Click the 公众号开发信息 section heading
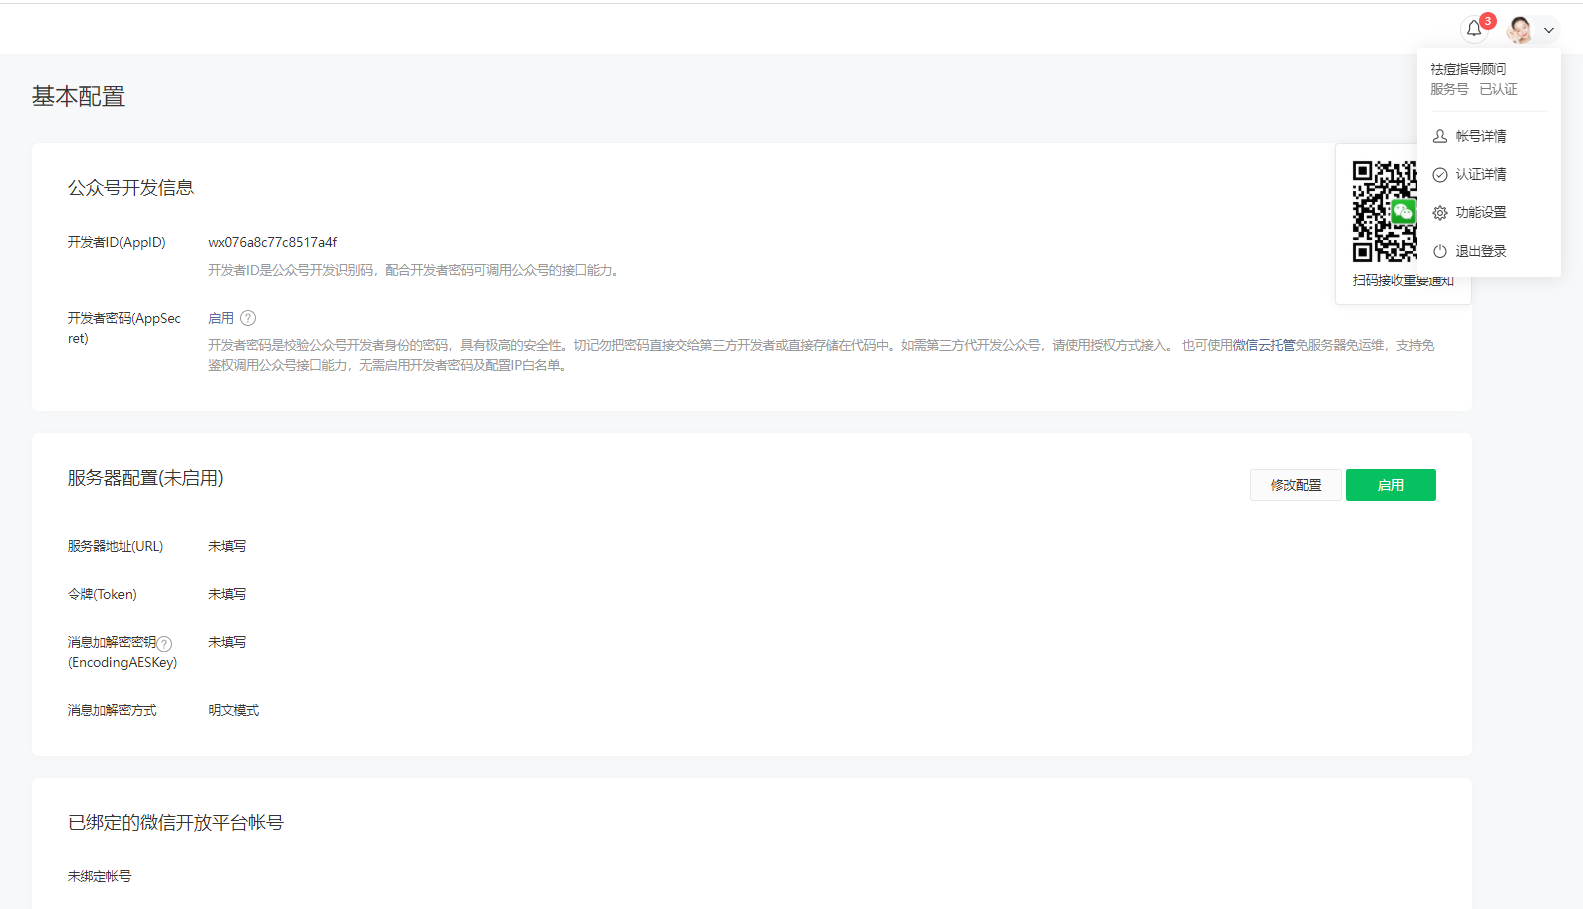 (131, 187)
